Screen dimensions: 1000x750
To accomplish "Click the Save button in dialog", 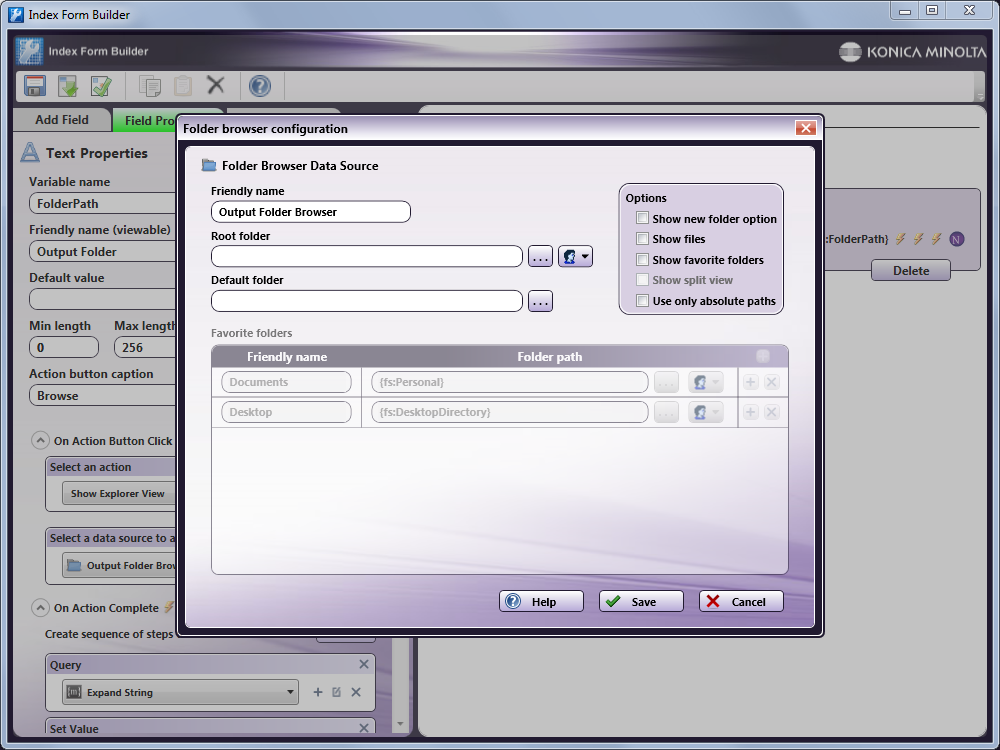I will (641, 601).
